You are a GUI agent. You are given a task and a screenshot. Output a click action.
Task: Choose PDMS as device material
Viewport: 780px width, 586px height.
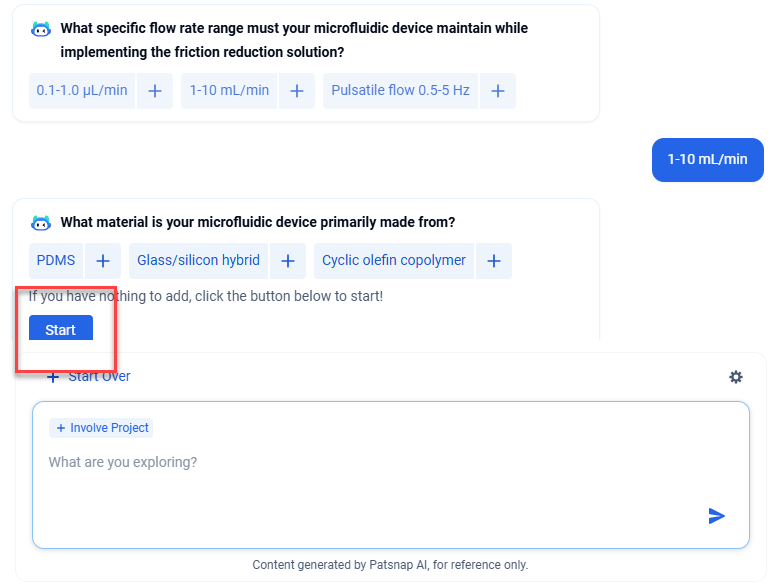tap(56, 261)
